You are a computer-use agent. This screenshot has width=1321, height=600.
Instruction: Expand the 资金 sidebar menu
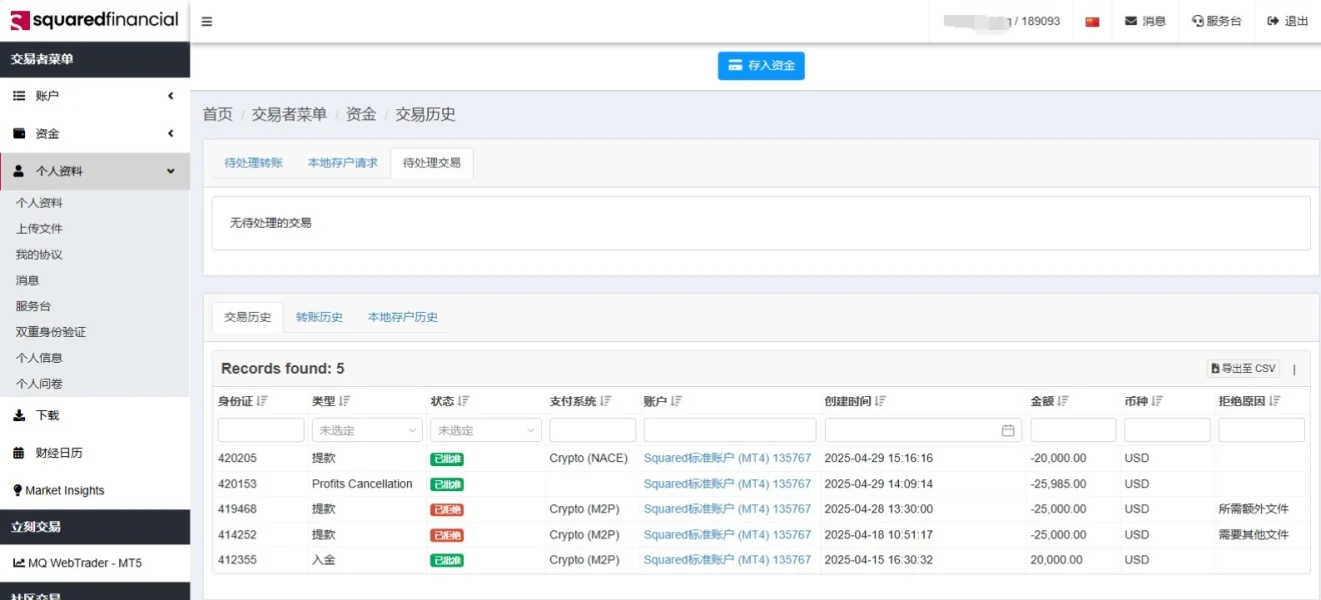coord(95,134)
